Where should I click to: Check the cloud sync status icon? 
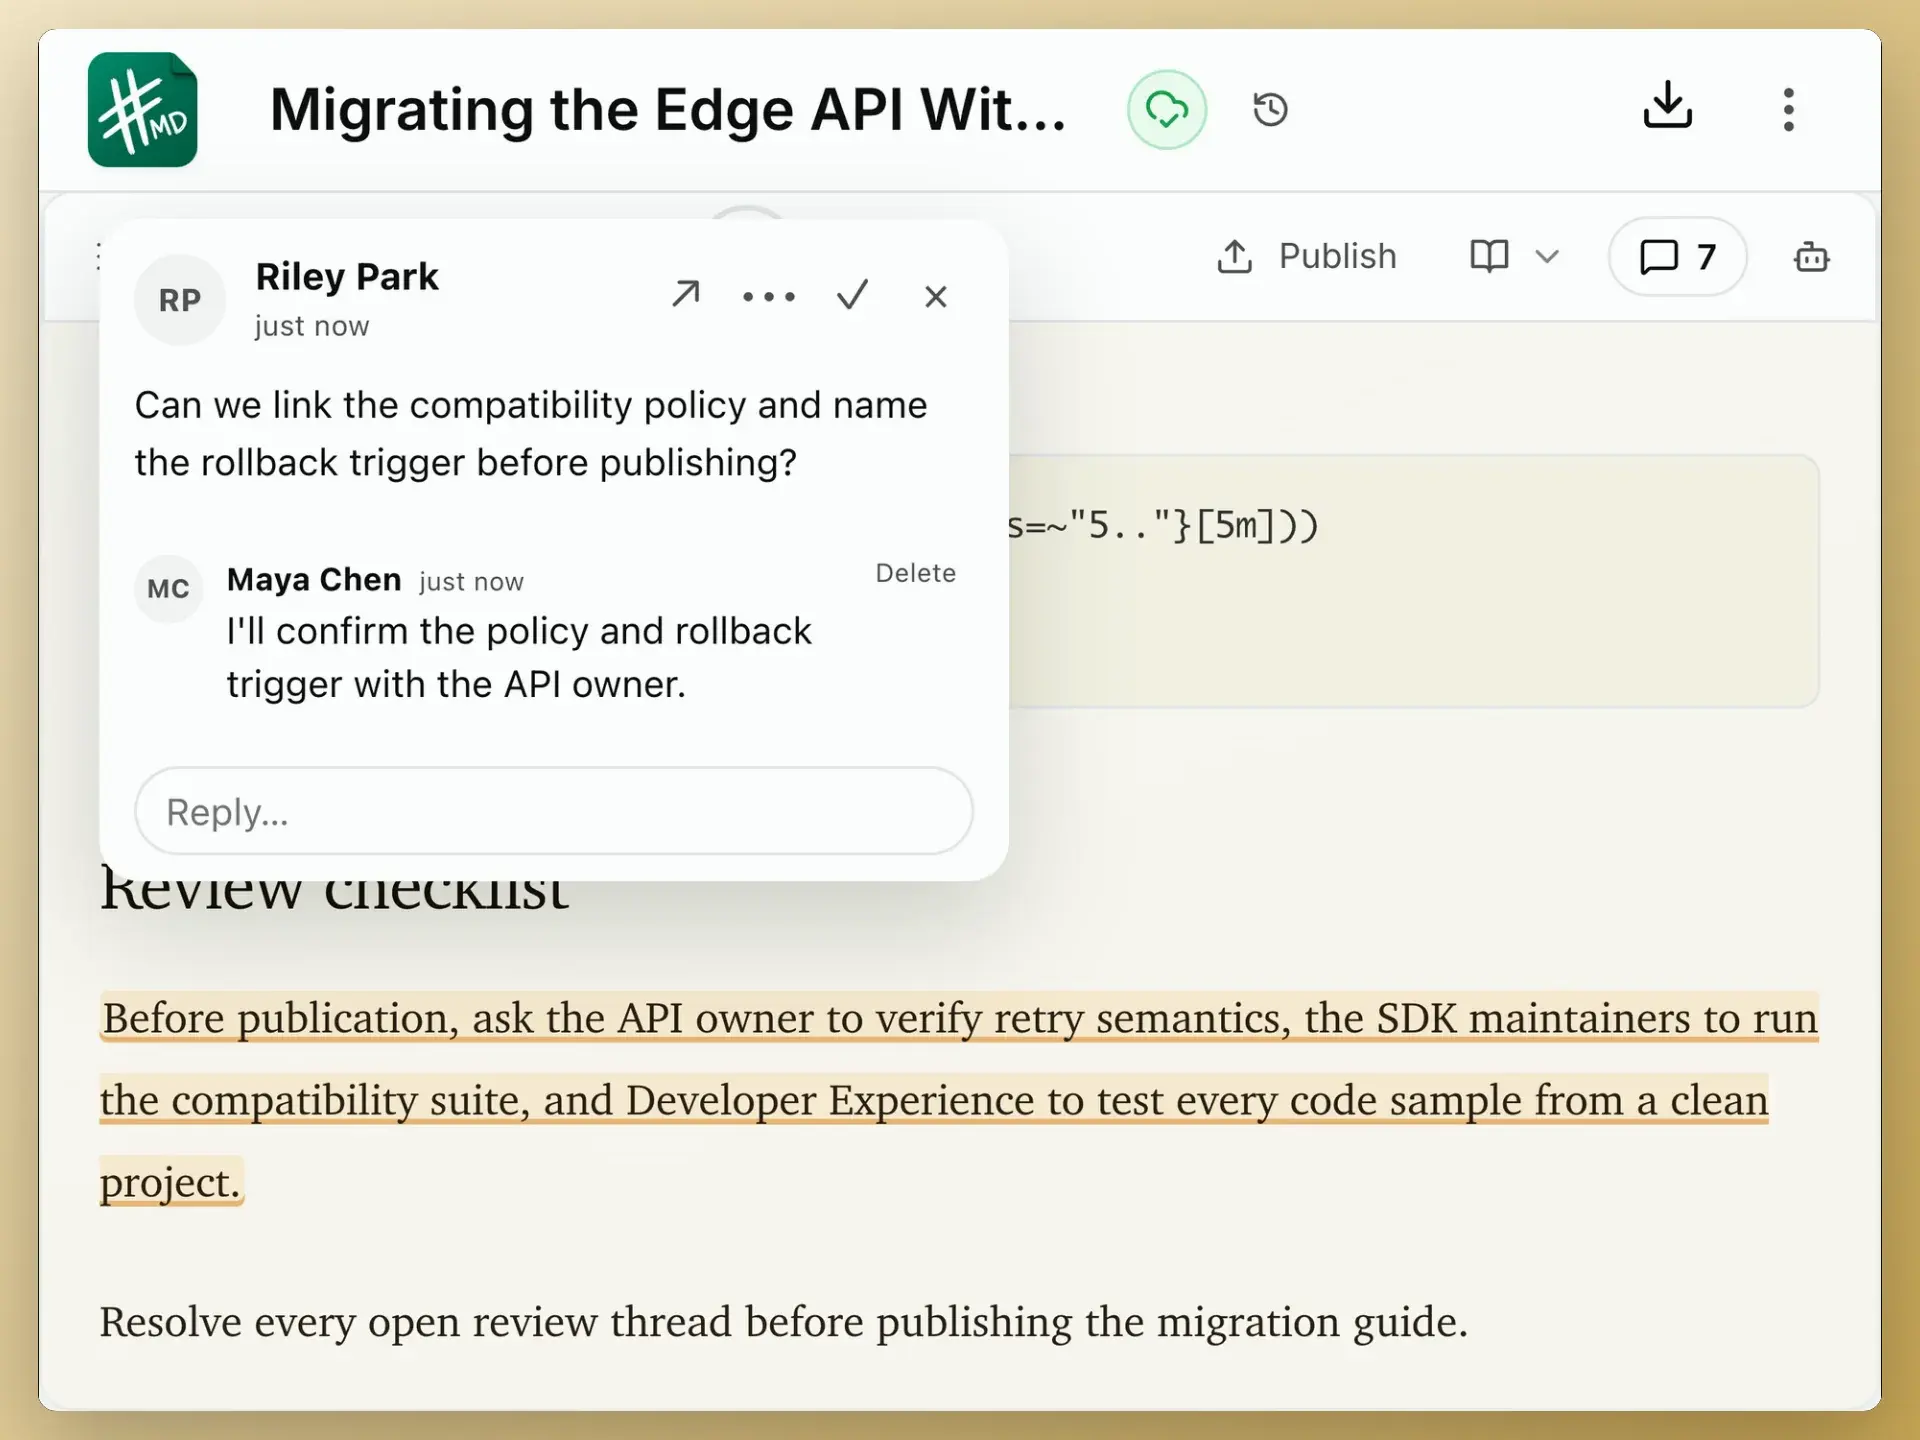(x=1166, y=109)
